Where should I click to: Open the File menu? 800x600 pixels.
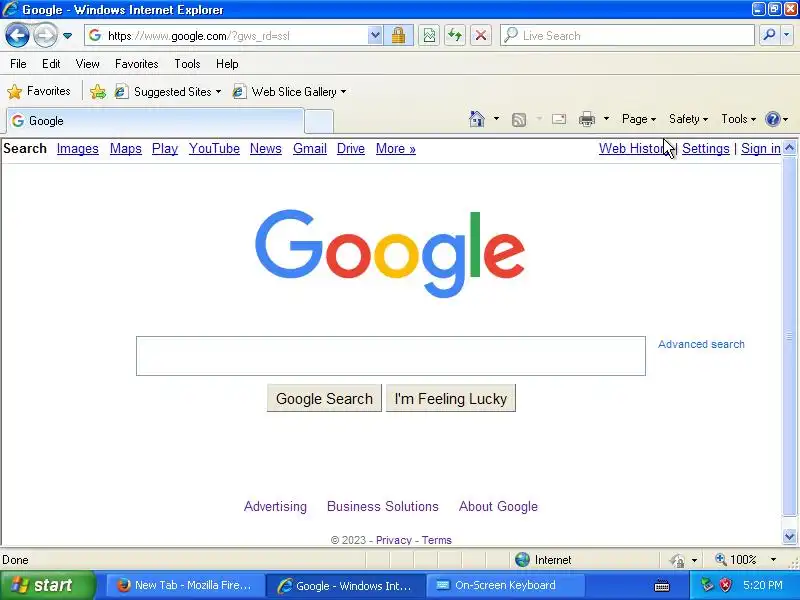click(x=18, y=64)
